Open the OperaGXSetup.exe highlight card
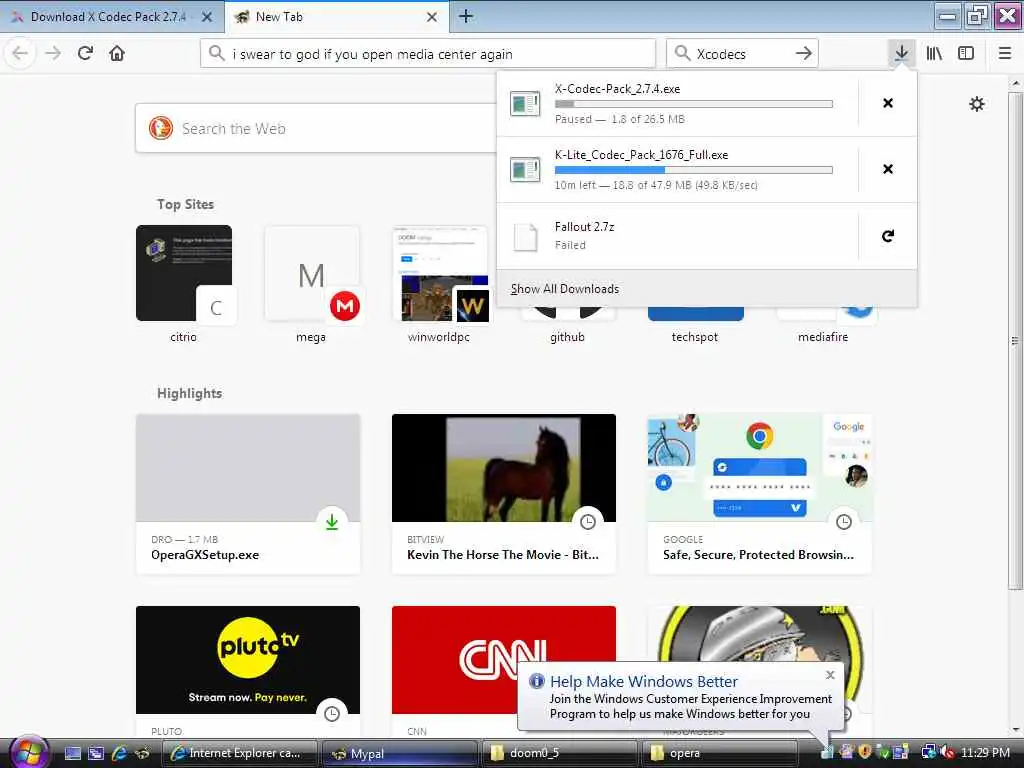The width and height of the screenshot is (1024, 768). click(x=248, y=494)
